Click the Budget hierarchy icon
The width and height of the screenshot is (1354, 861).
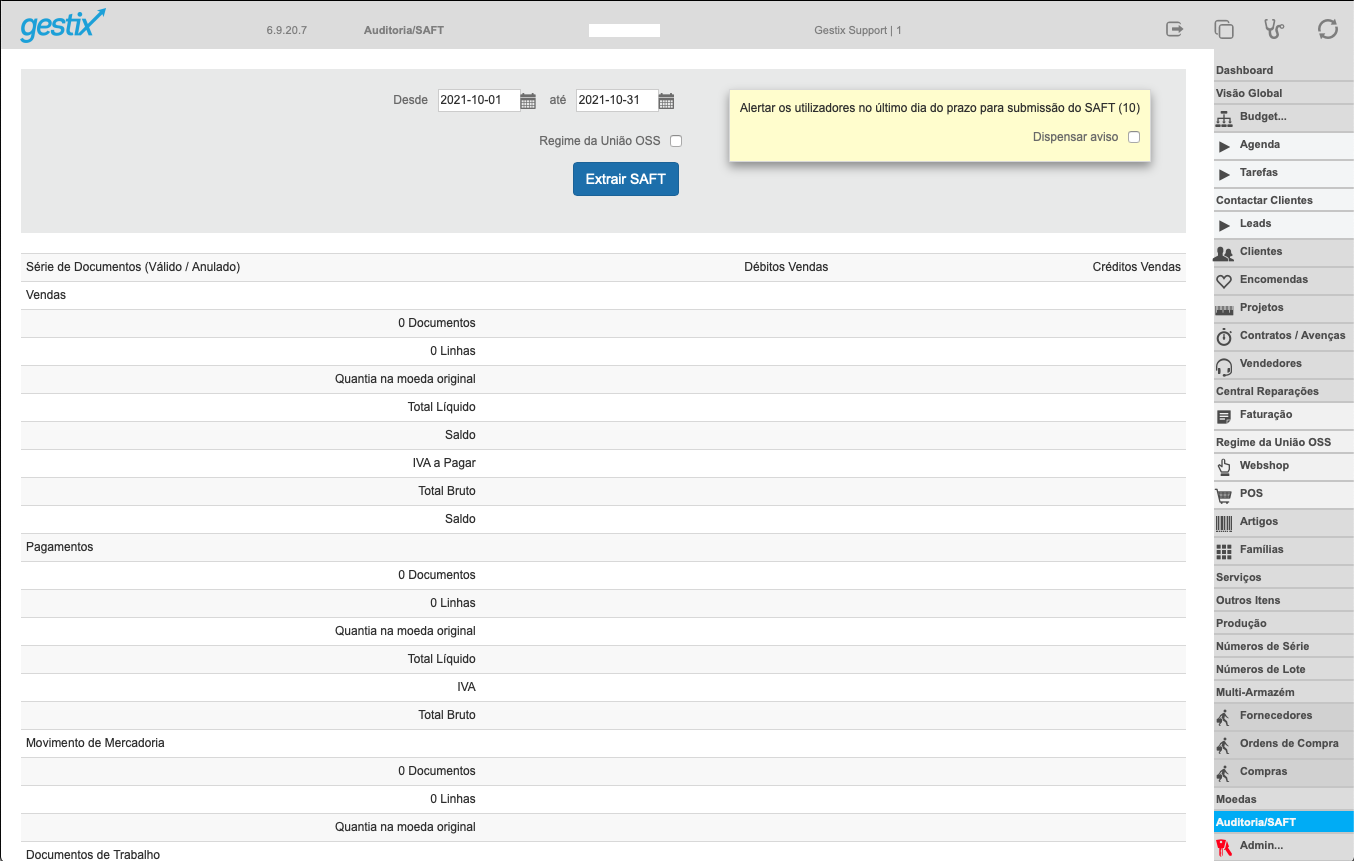click(x=1224, y=118)
